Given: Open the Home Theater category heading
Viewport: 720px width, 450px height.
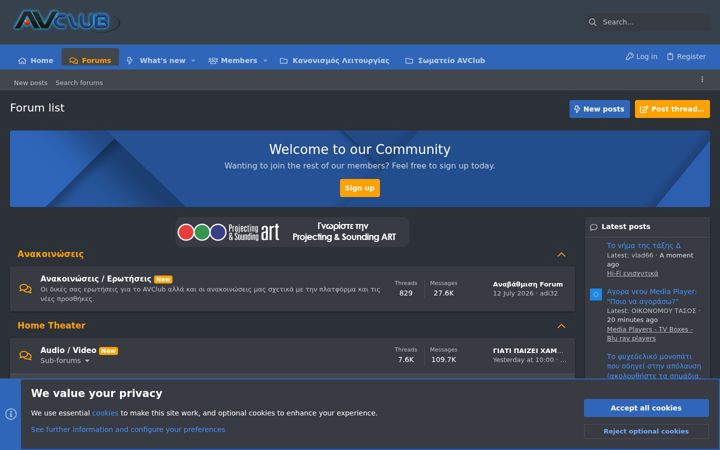Looking at the screenshot, I should 51,325.
